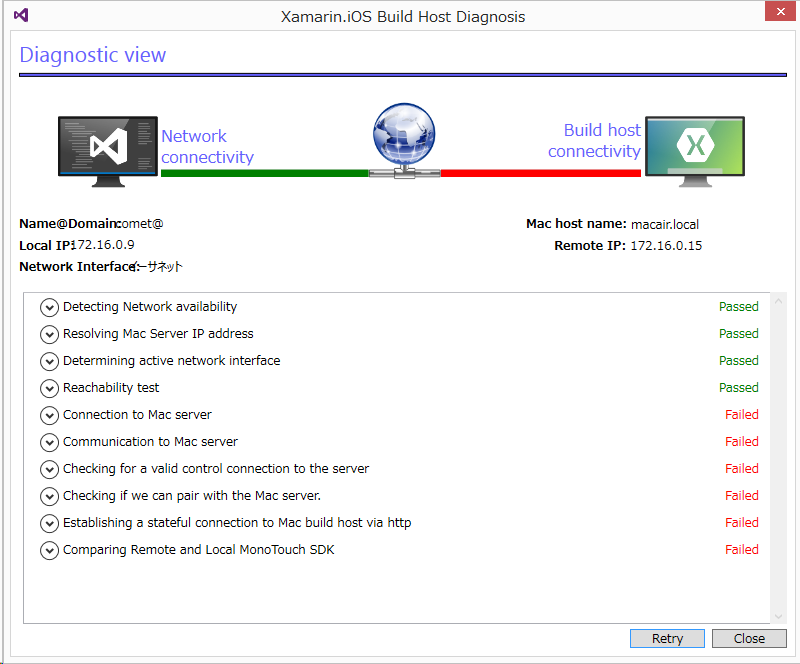
Task: Expand the Connection to Mac server step
Action: (x=49, y=415)
